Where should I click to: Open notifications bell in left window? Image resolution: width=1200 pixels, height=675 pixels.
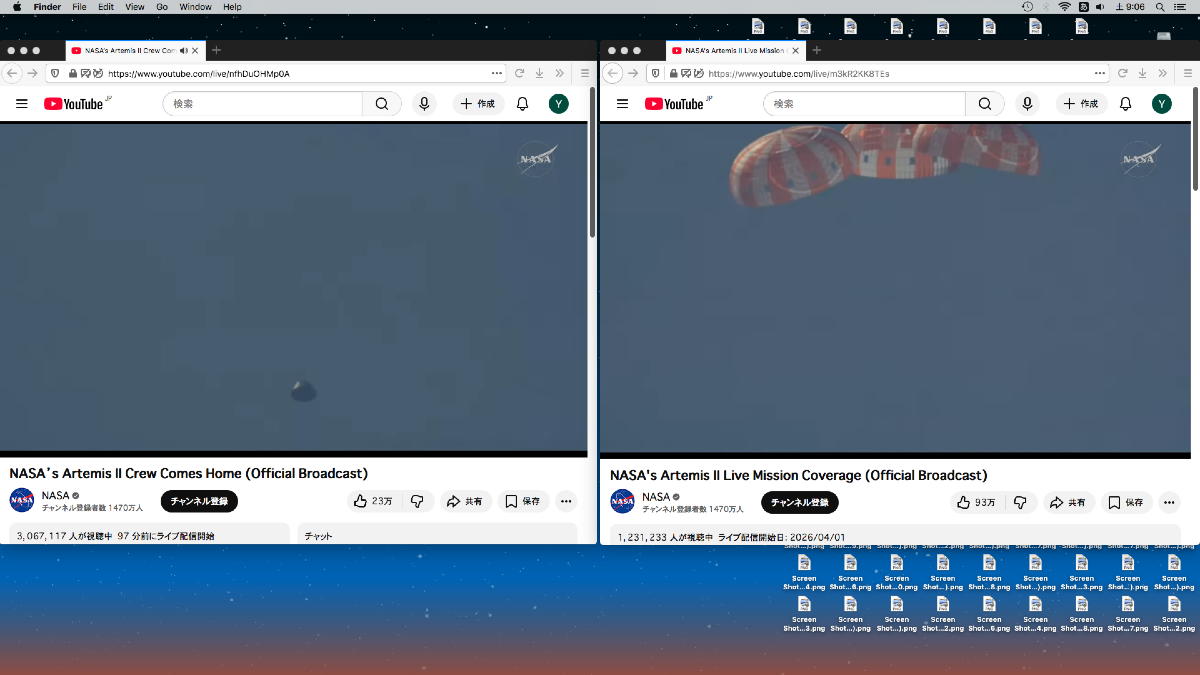coord(522,104)
